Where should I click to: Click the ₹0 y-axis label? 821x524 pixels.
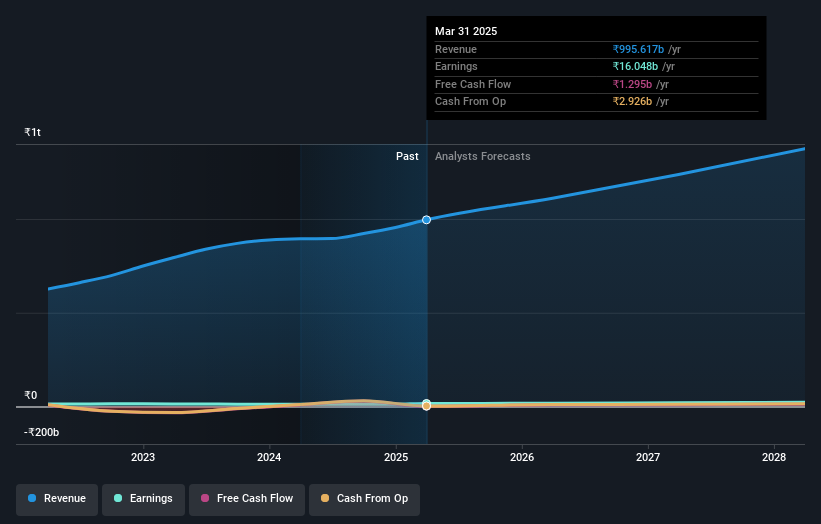31,395
